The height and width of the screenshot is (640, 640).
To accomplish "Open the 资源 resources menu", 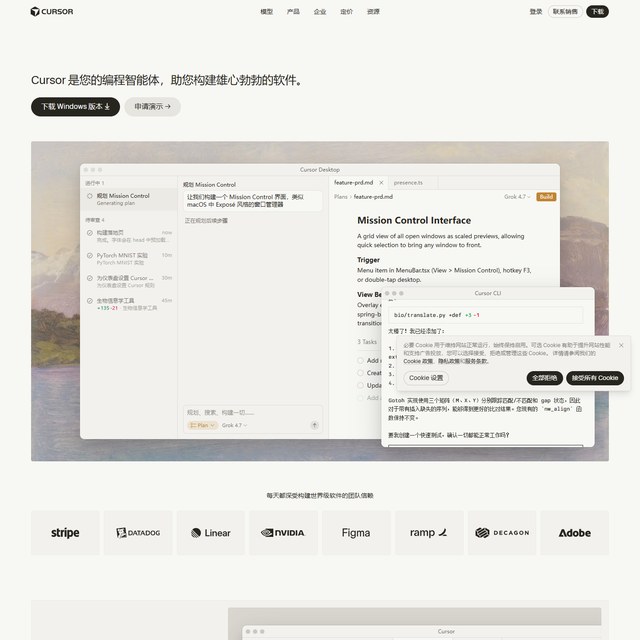I will coord(373,11).
